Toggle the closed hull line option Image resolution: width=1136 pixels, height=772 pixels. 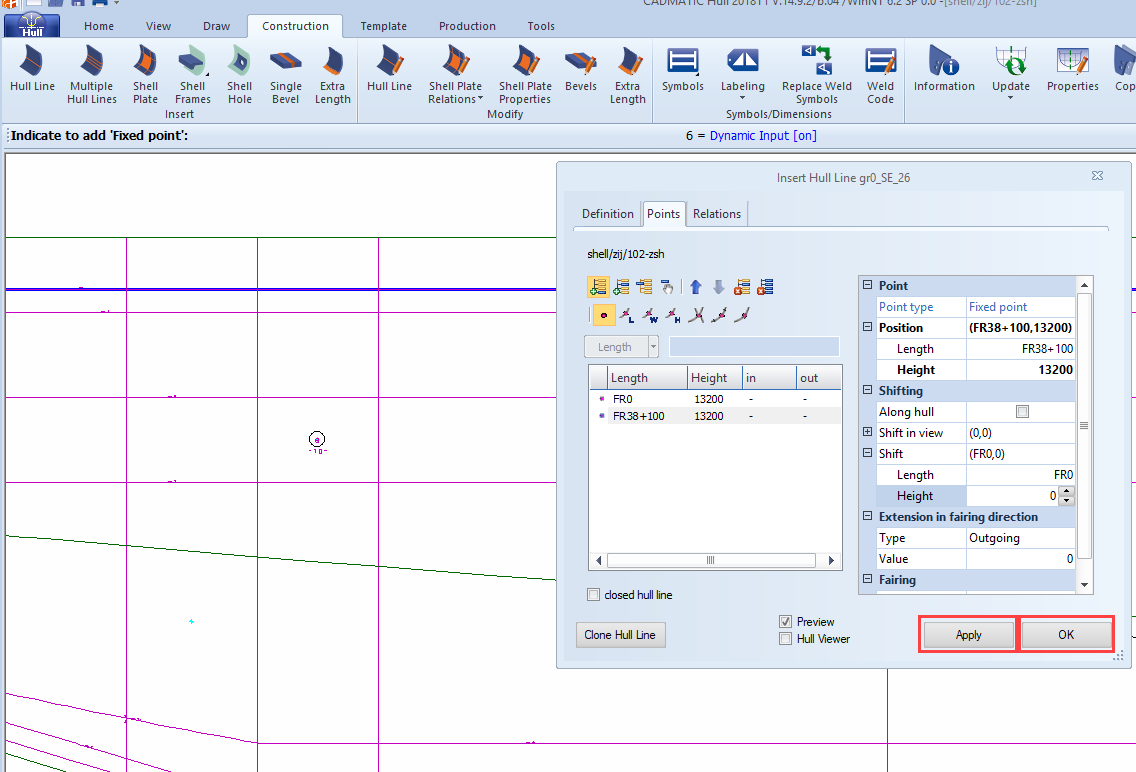tap(593, 594)
